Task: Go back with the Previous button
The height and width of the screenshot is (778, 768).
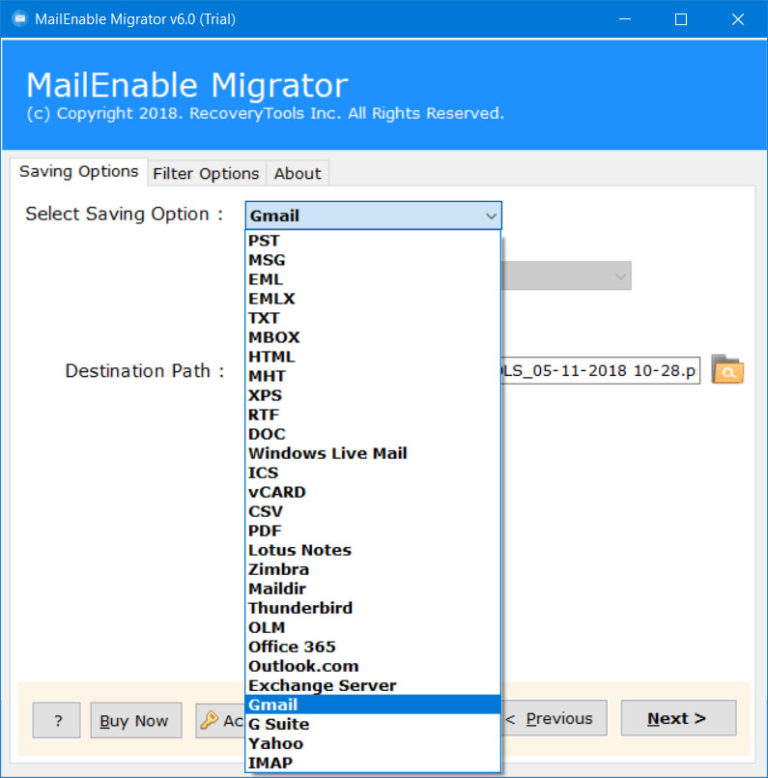Action: pyautogui.click(x=550, y=718)
